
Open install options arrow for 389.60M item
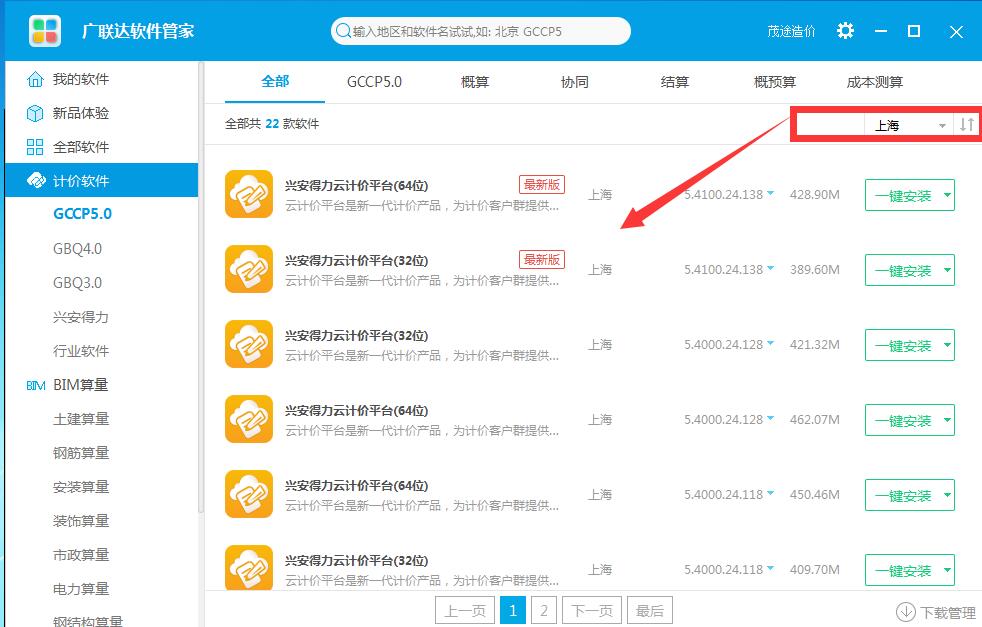pyautogui.click(x=947, y=270)
